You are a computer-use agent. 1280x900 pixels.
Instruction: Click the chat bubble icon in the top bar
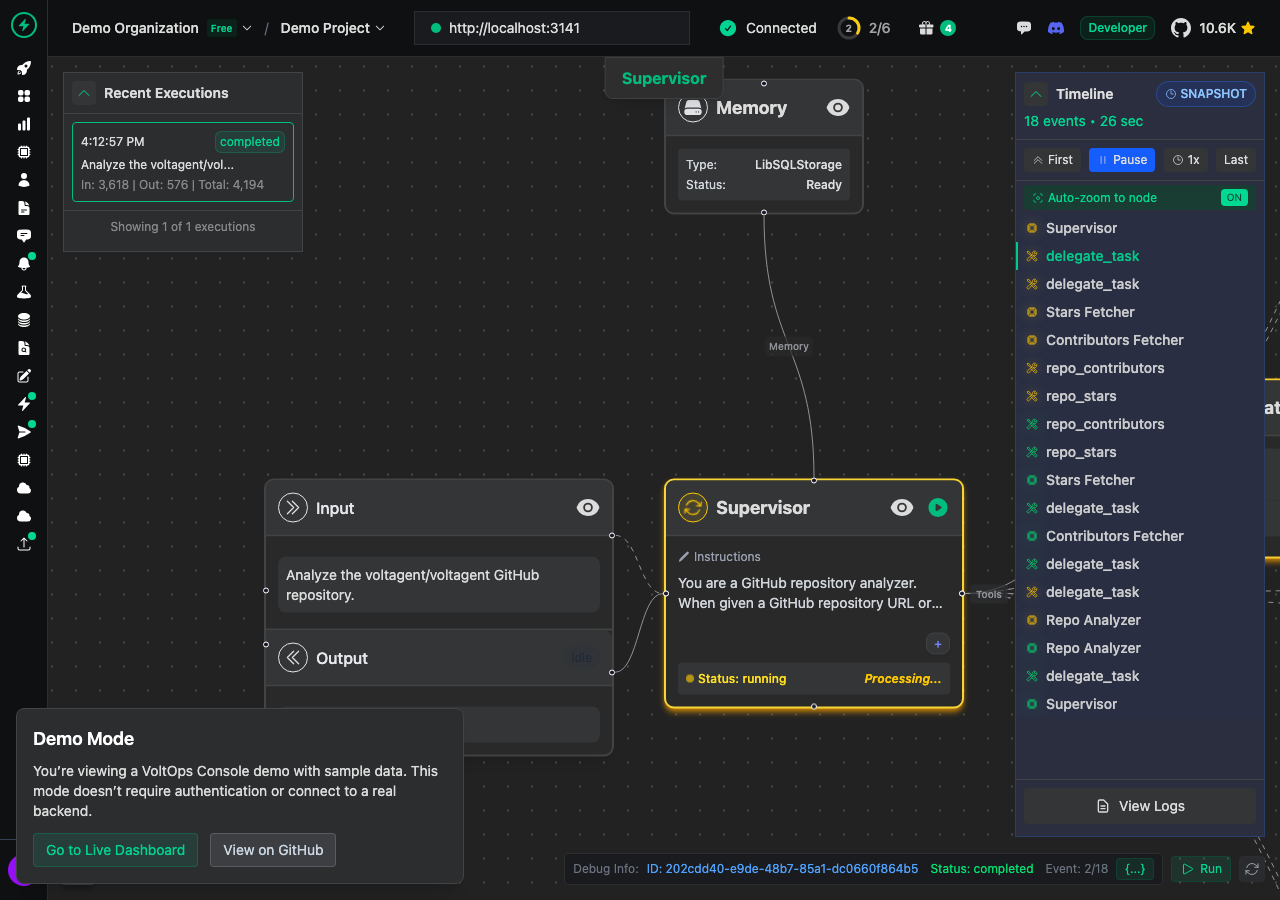(x=1023, y=28)
